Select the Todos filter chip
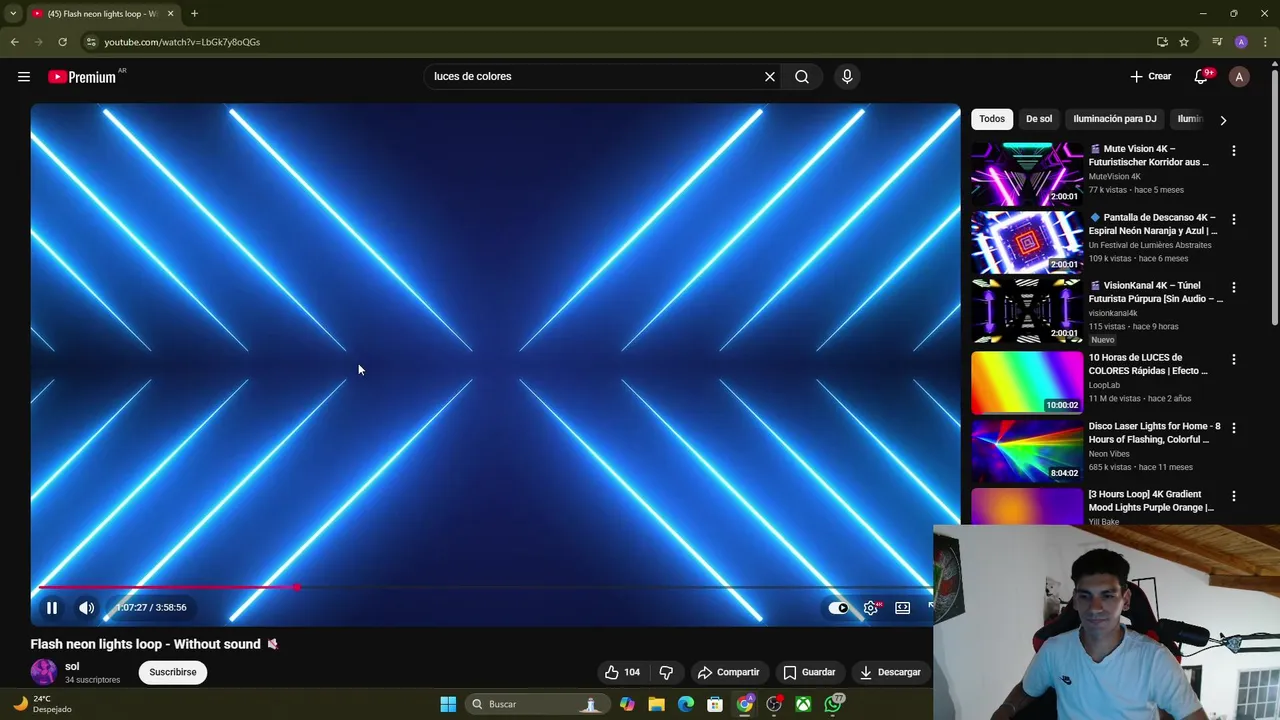1280x720 pixels. point(992,119)
